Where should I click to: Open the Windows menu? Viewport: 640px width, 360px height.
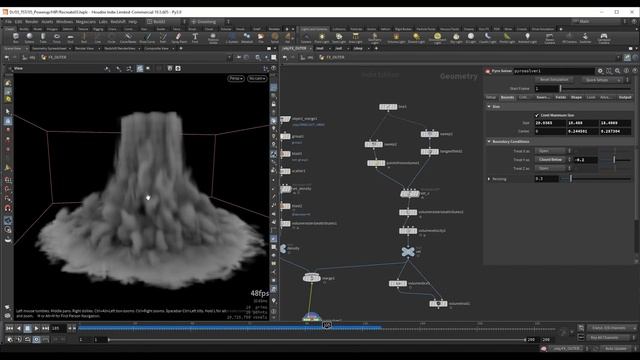(64, 22)
